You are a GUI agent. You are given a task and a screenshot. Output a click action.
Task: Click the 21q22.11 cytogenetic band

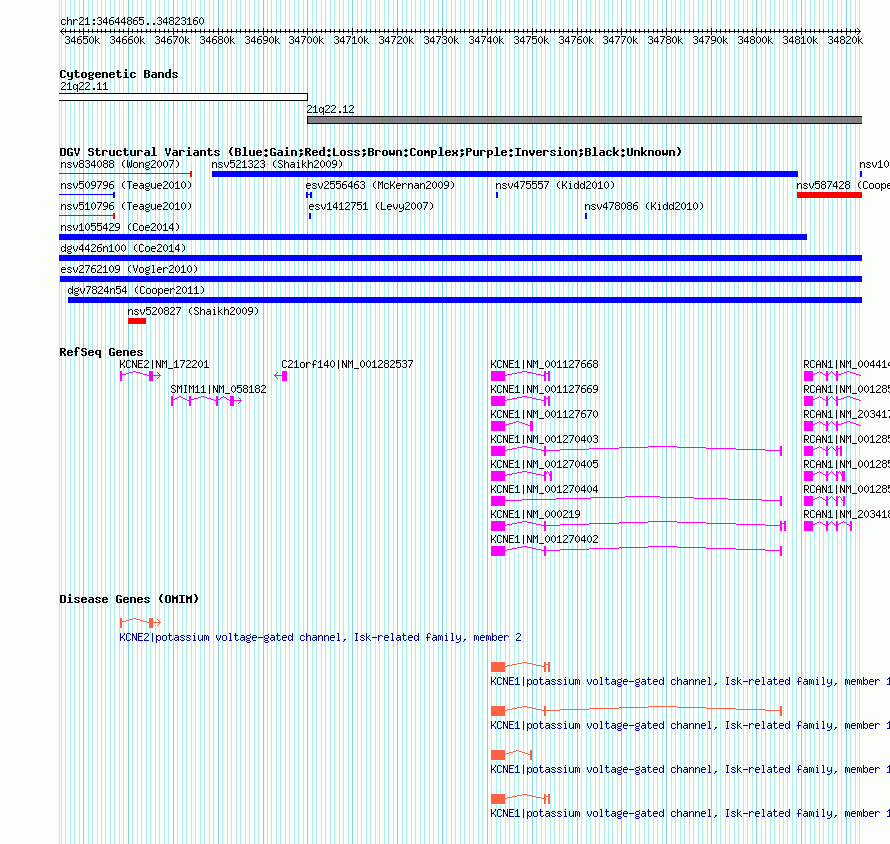(183, 97)
